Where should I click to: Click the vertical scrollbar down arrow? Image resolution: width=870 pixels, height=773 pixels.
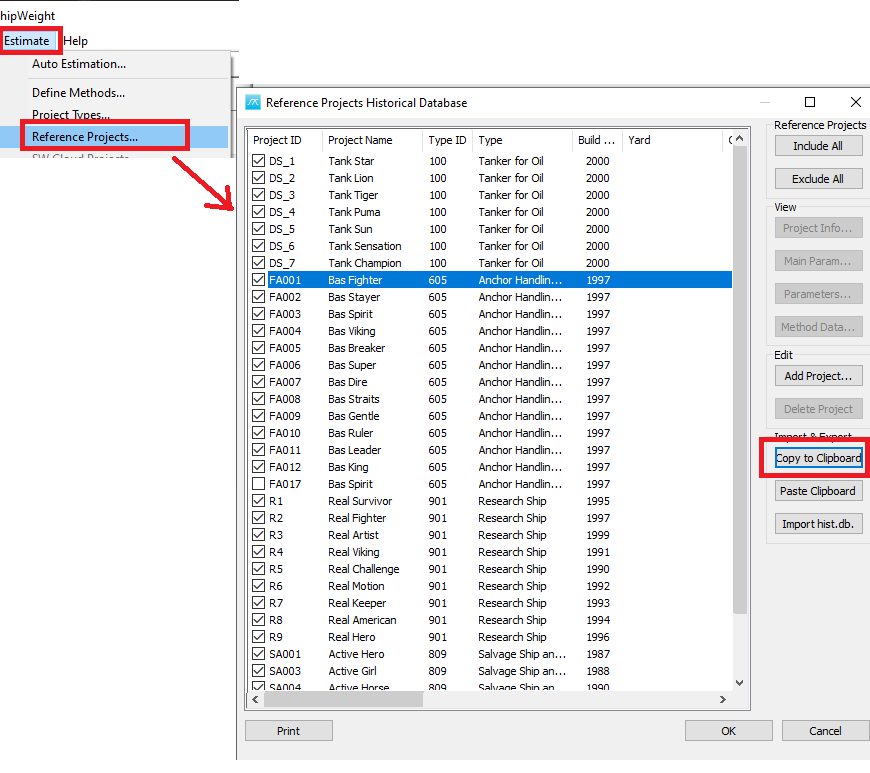[x=740, y=683]
